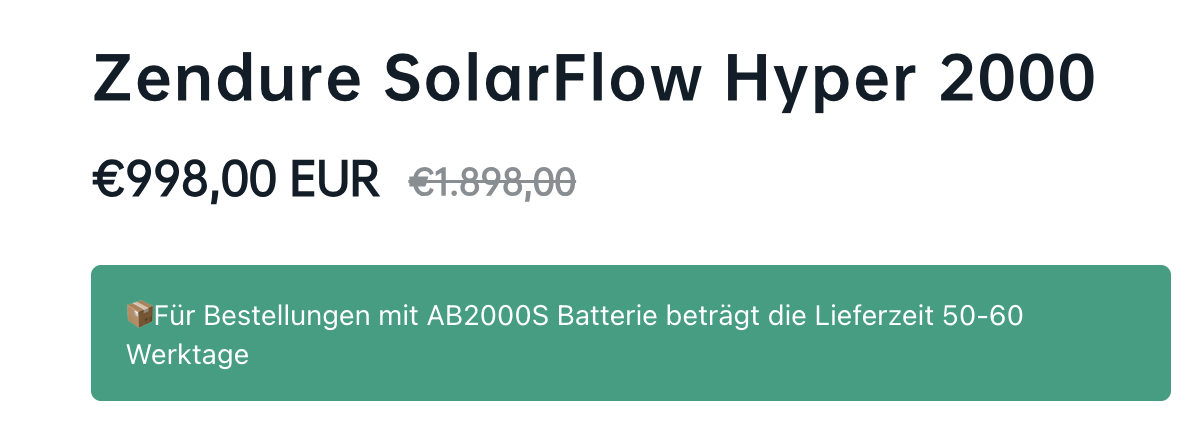Click the €998,00 sale price

coord(186,181)
